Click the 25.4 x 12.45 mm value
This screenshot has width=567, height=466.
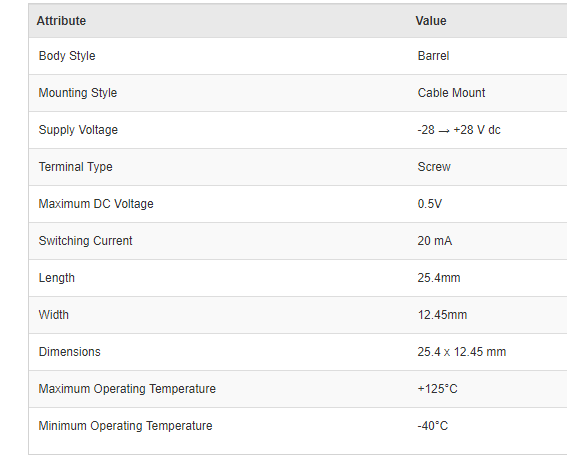[x=462, y=352]
